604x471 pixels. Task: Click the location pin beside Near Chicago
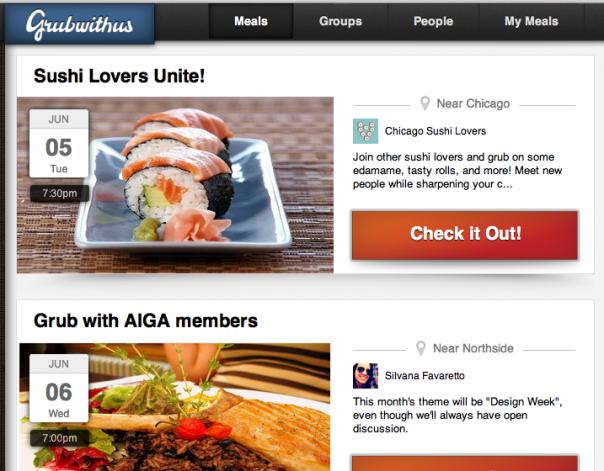(x=424, y=103)
